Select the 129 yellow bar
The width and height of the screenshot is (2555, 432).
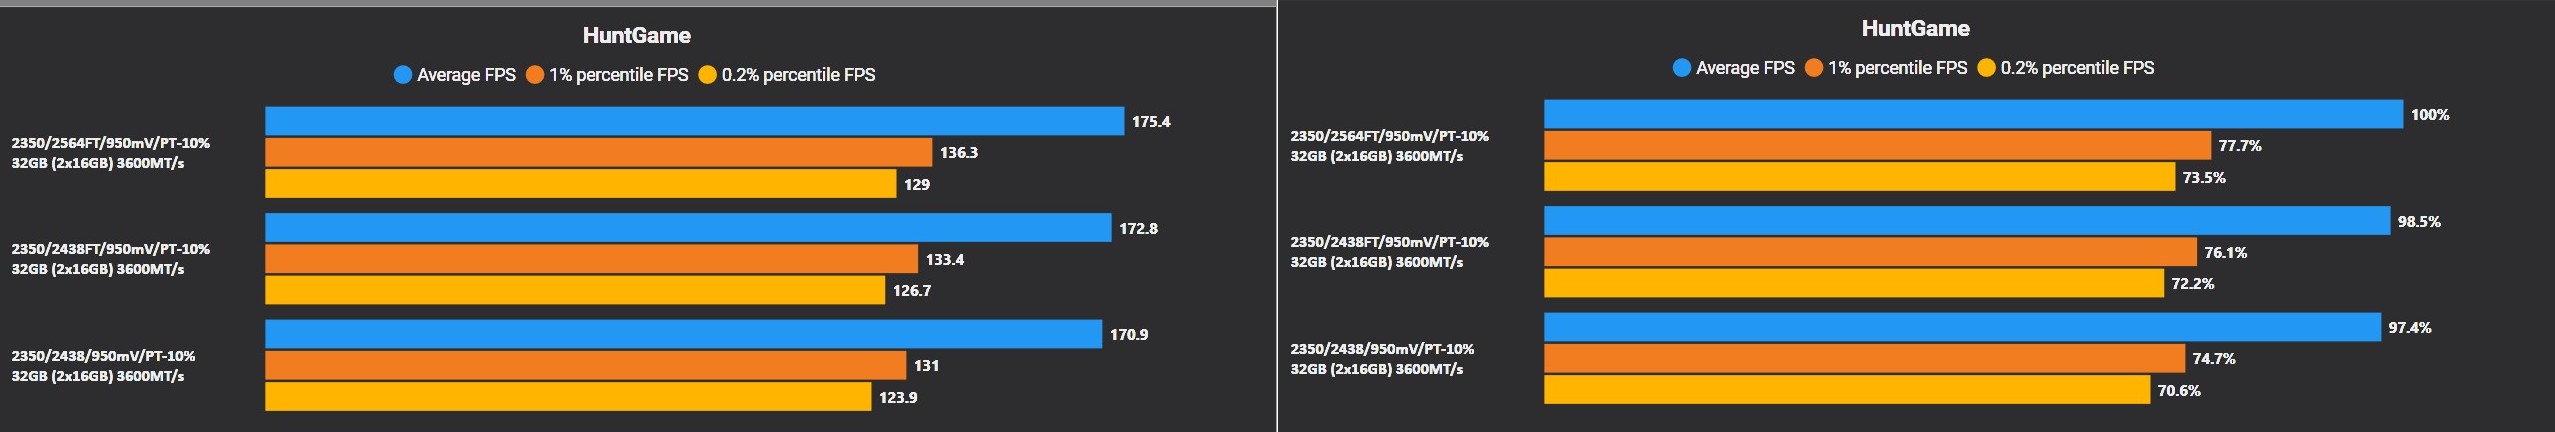pos(580,184)
